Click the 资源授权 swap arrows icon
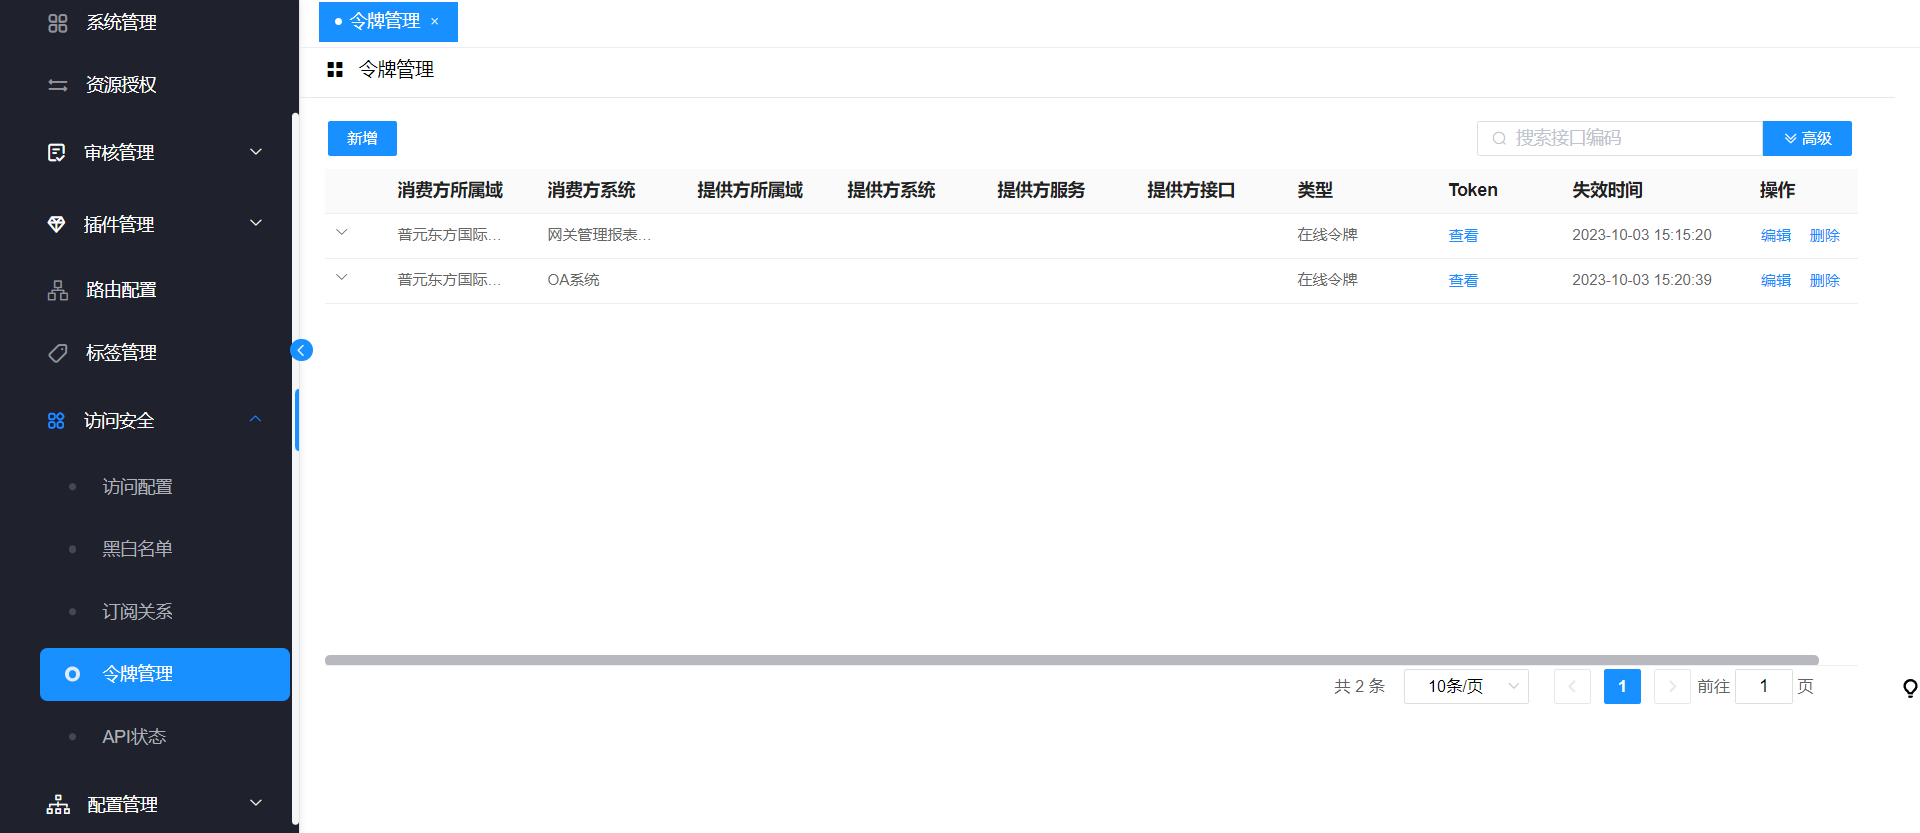The image size is (1920, 833). (58, 85)
